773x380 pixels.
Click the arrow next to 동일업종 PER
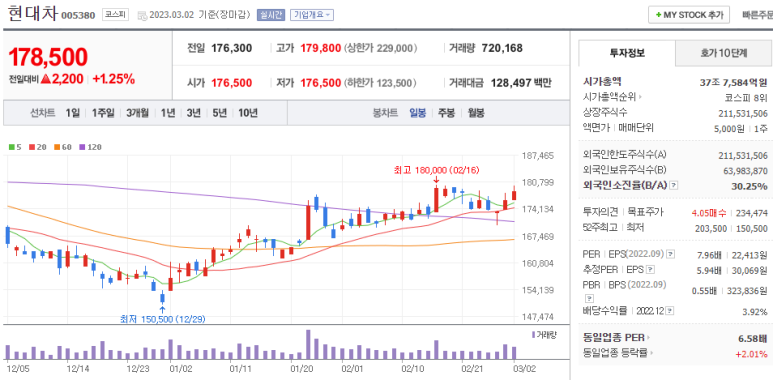click(x=649, y=338)
